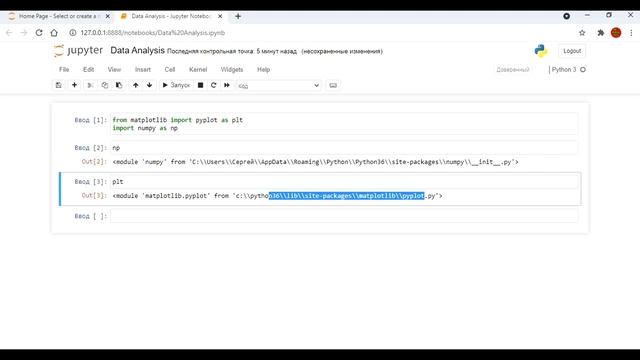Open browser profile avatar

[x=616, y=33]
